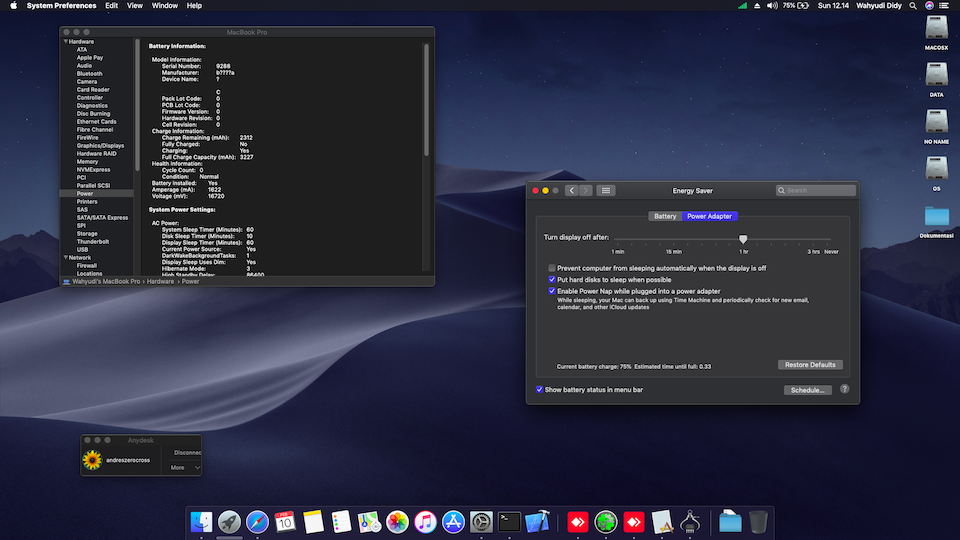
Task: Click volume speaker icon in menu bar
Action: click(772, 6)
